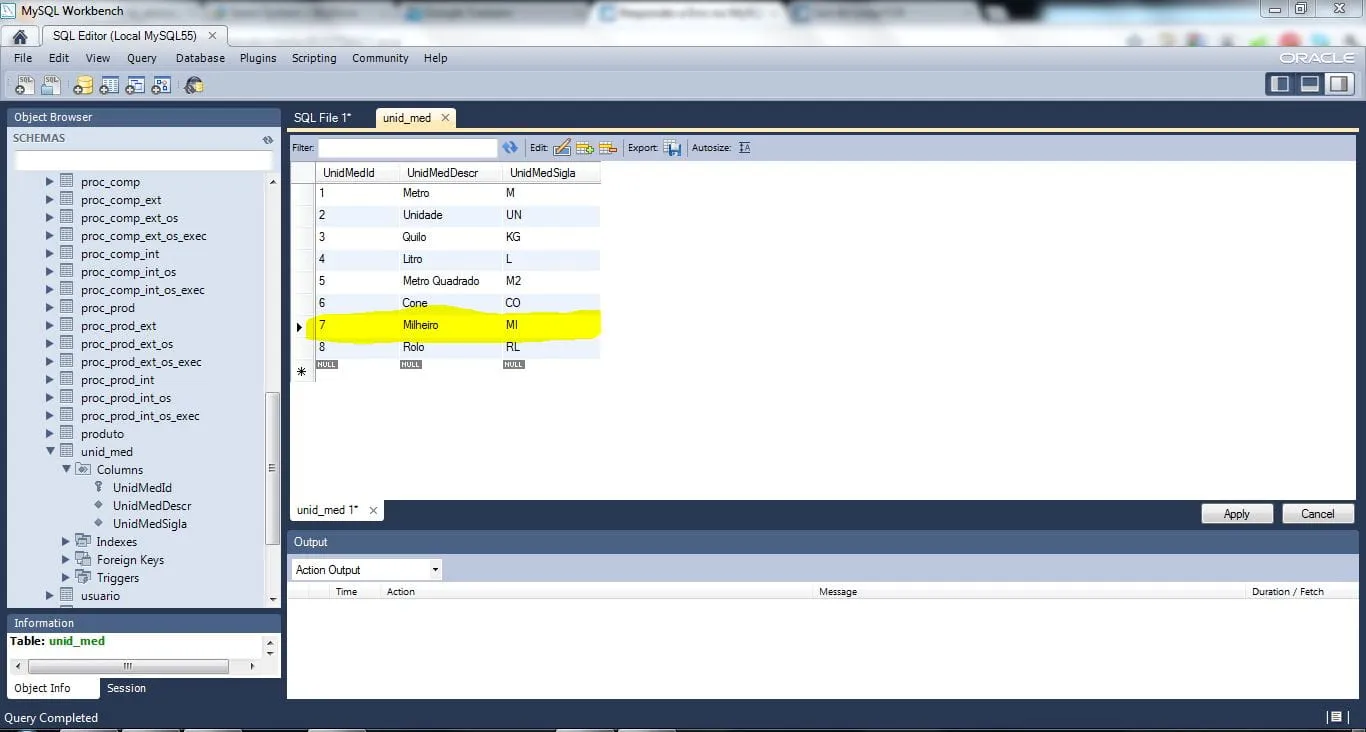
Task: Export recordset using the Export icon
Action: [x=673, y=148]
